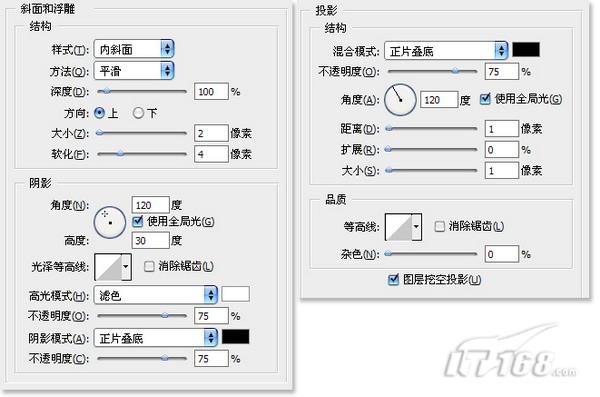Click the drop shadow angle dial
Viewport: 600px width, 397px height.
tap(400, 100)
